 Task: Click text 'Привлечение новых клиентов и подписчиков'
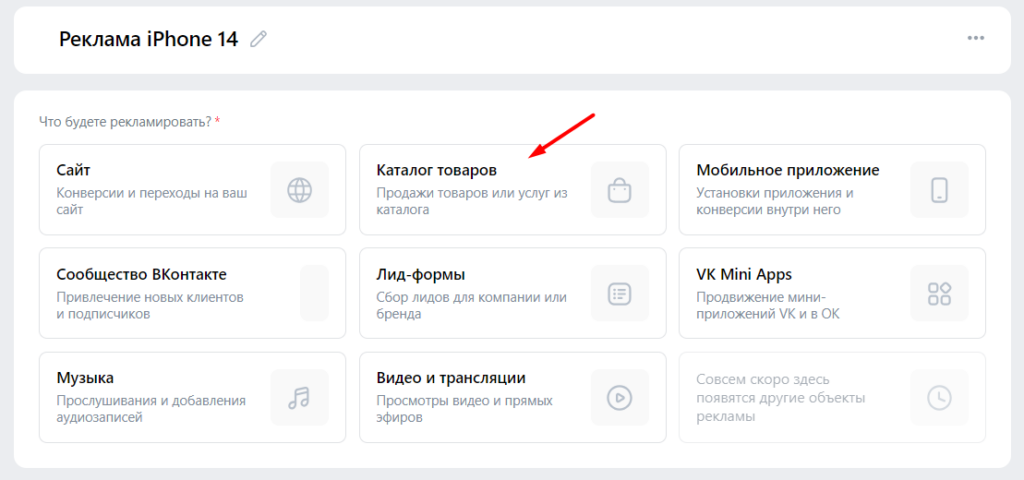(x=150, y=306)
